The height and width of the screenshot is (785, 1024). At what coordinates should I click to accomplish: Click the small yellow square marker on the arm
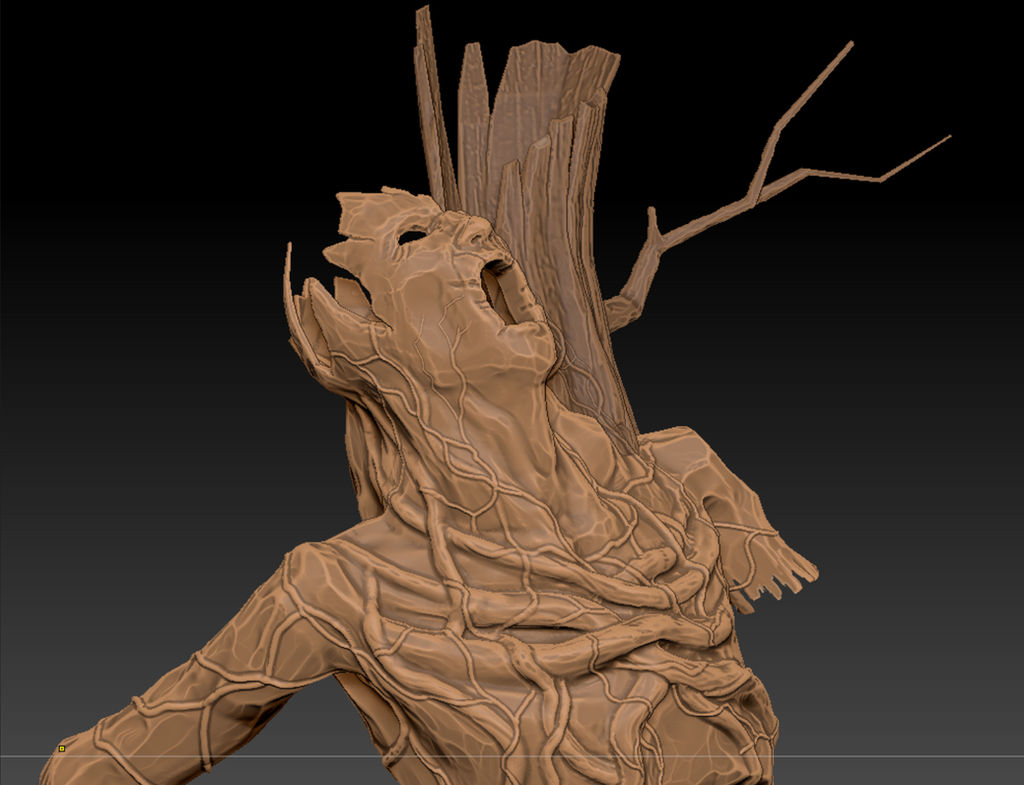pyautogui.click(x=62, y=748)
